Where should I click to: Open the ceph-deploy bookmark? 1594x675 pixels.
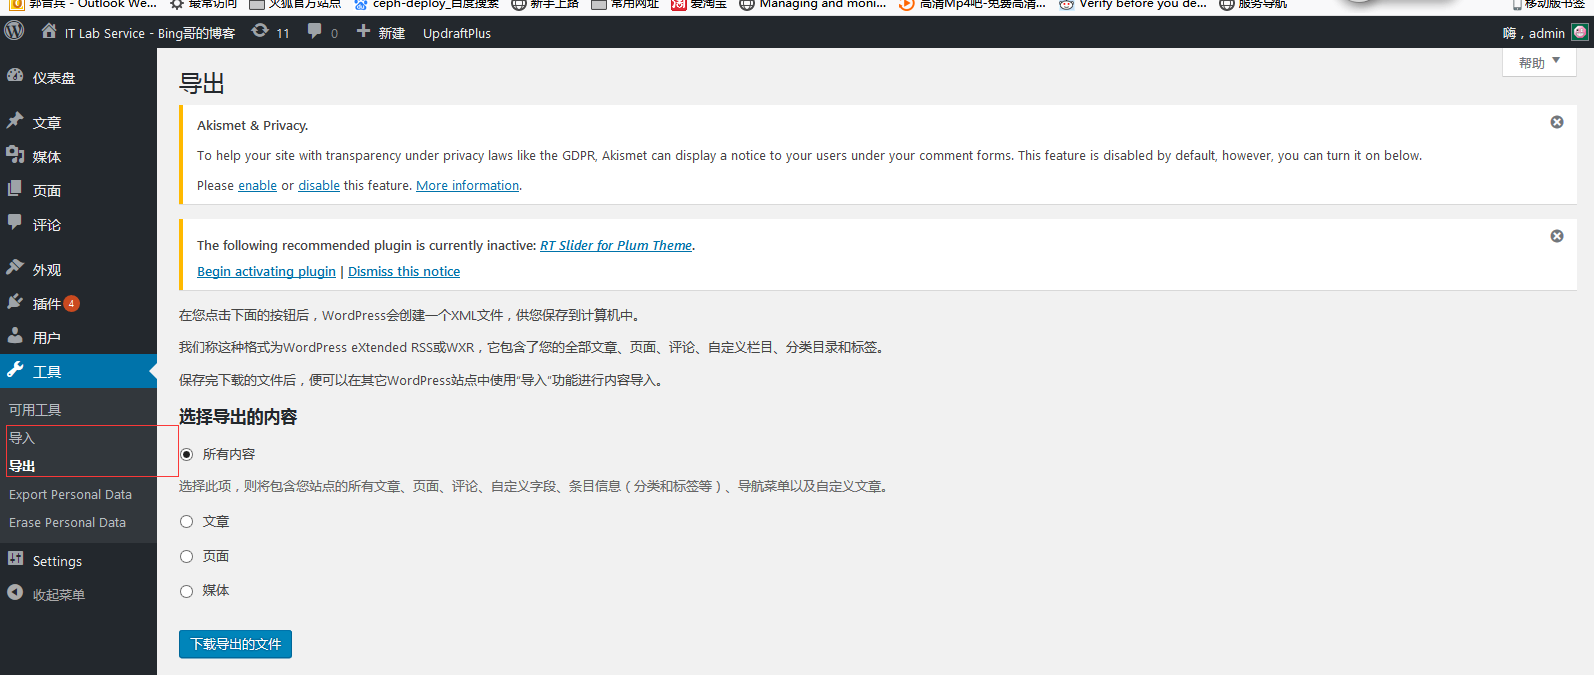426,4
